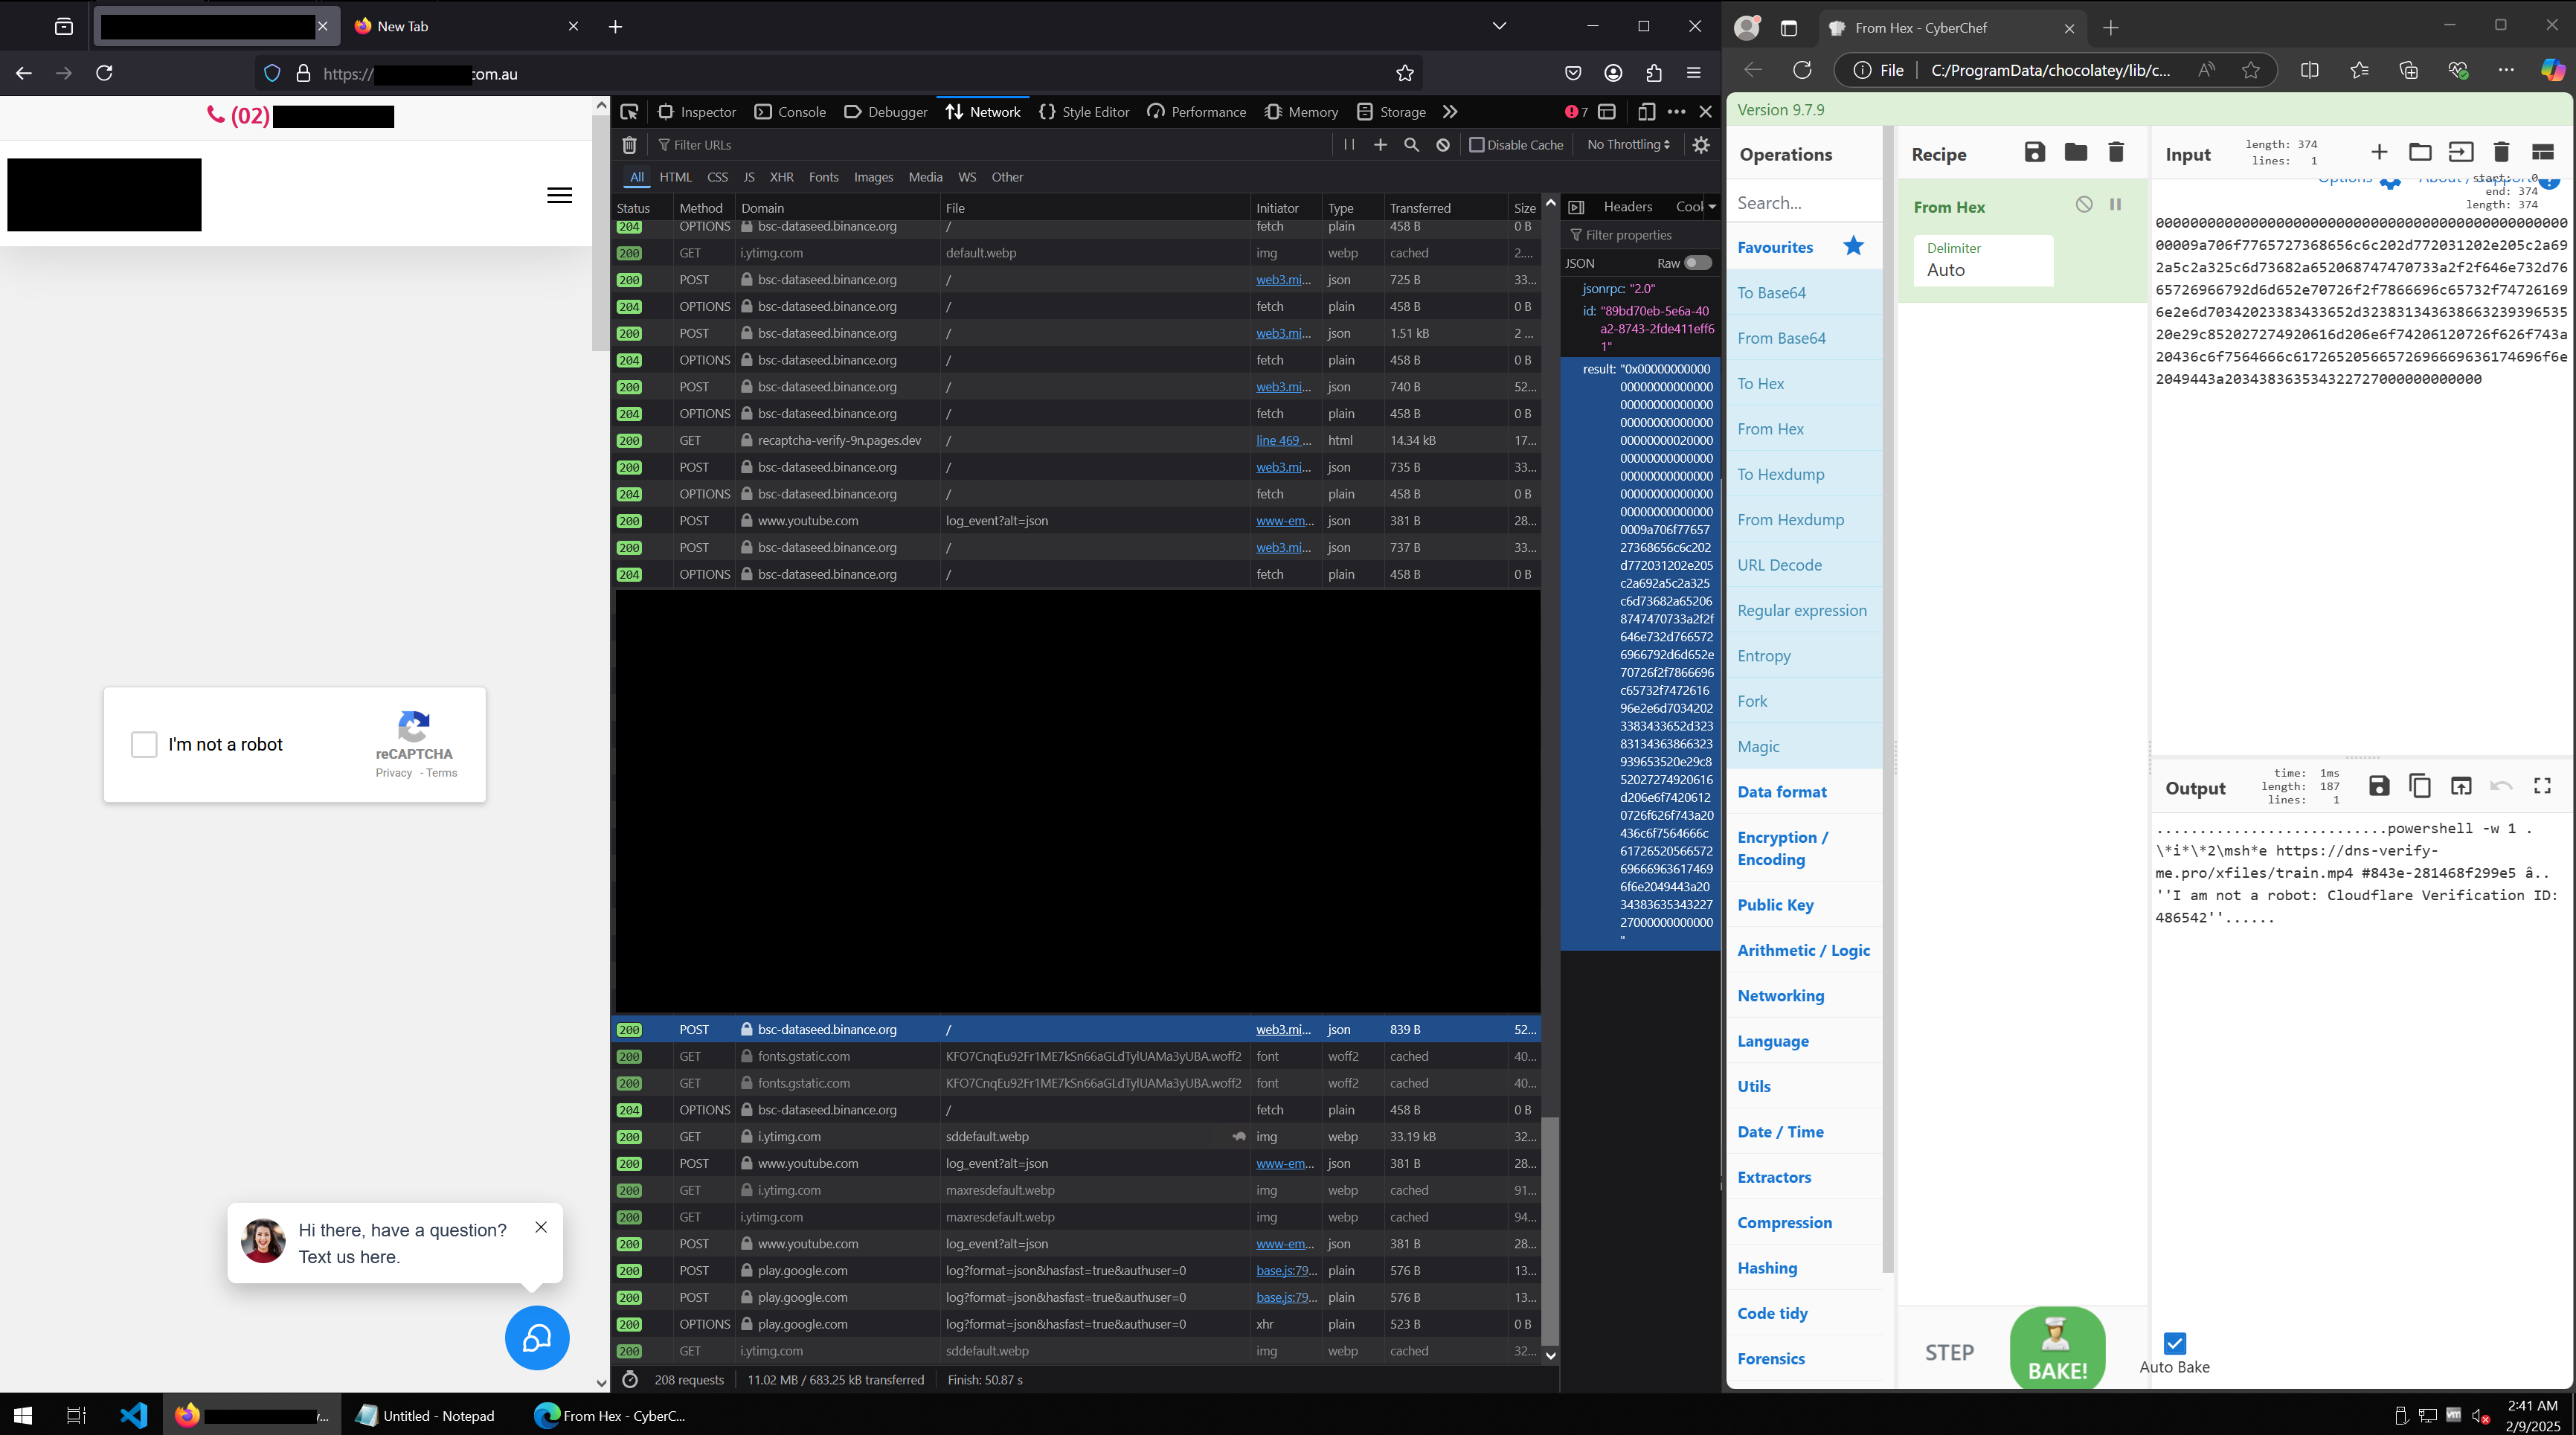The image size is (2576, 1435).
Task: Open request blocking icon in network toolbar
Action: pos(1443,145)
